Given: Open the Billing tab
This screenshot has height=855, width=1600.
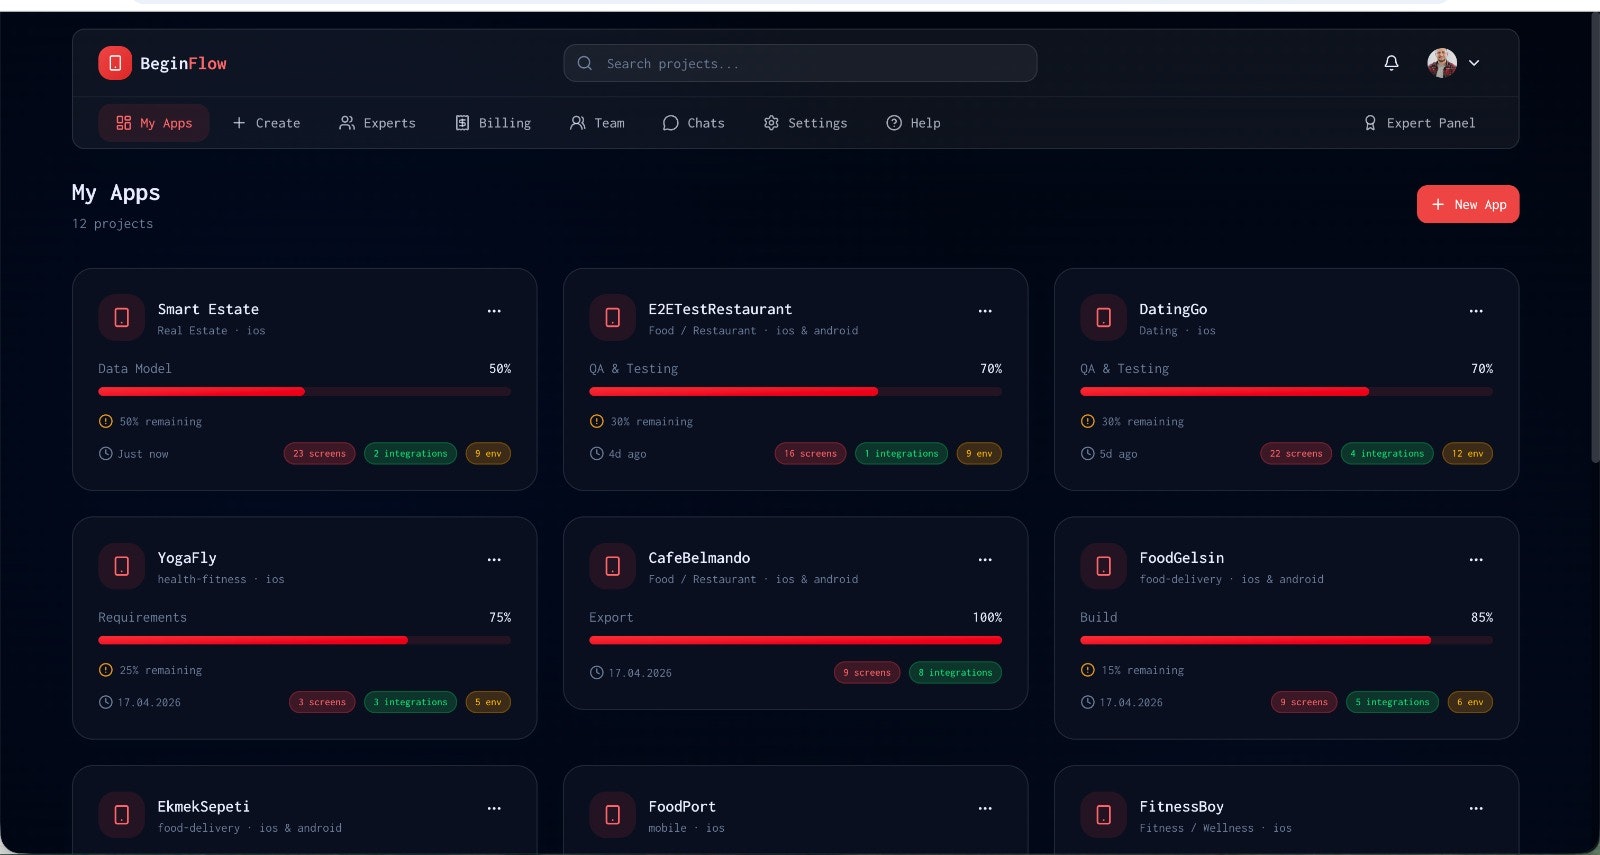Looking at the screenshot, I should 493,123.
